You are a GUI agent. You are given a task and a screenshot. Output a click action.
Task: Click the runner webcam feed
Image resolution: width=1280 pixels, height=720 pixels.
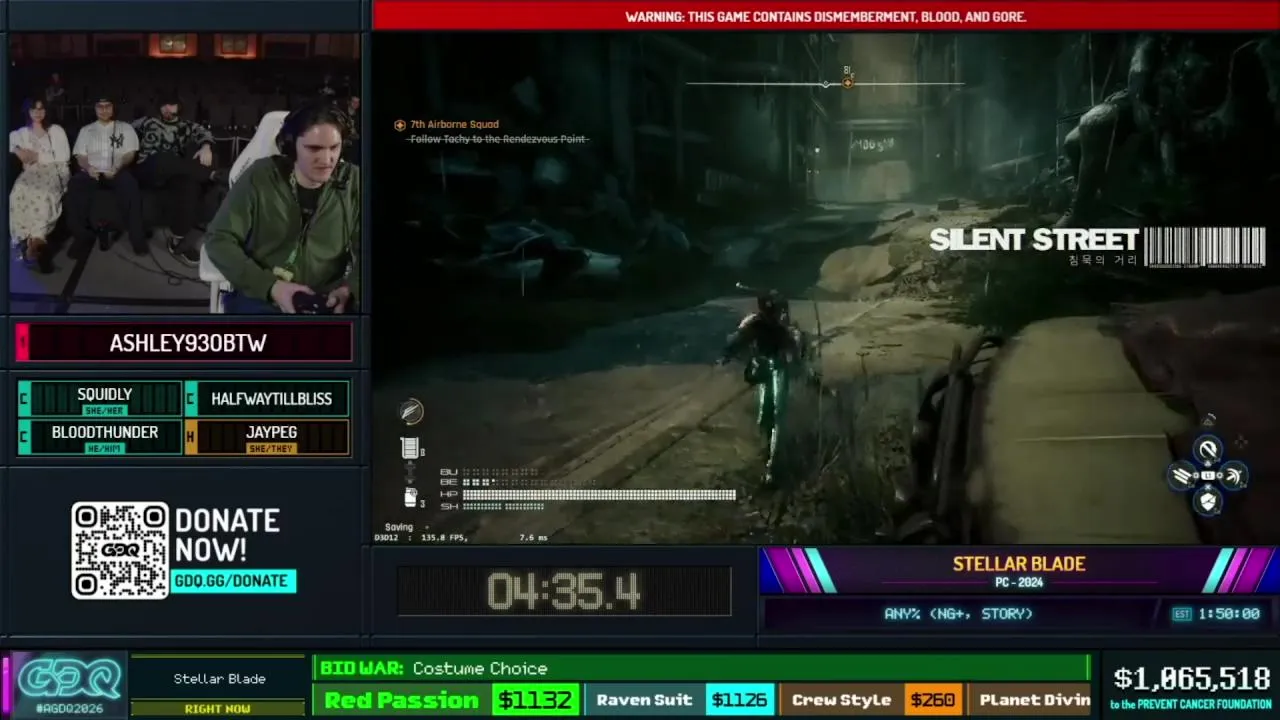pos(185,173)
